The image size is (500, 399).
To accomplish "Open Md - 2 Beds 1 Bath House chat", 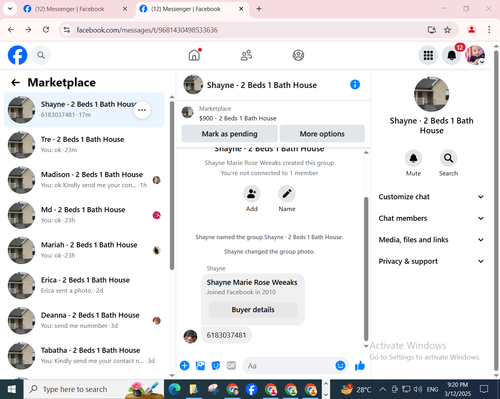I will [x=84, y=215].
